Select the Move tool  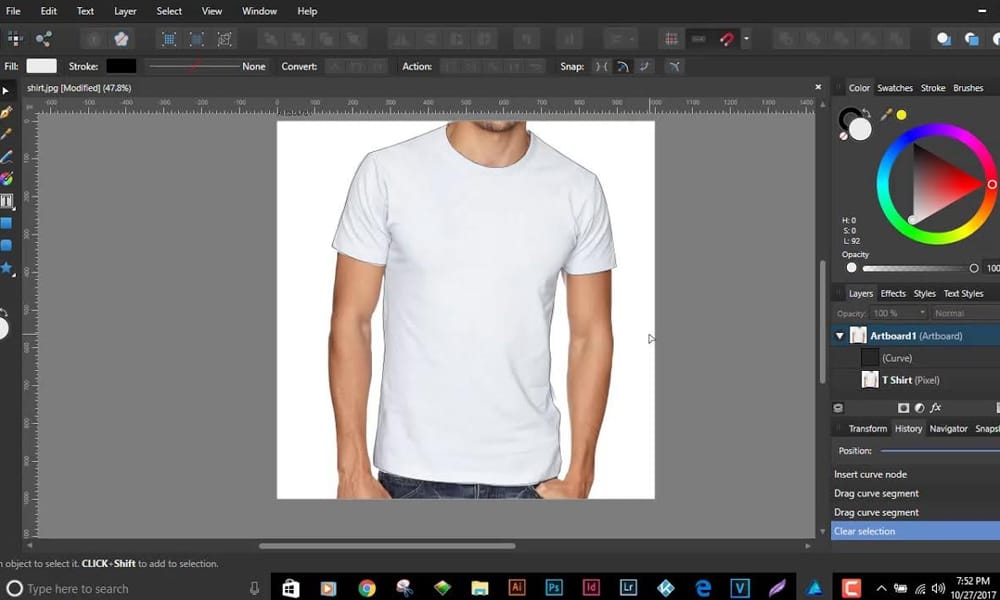click(x=6, y=88)
